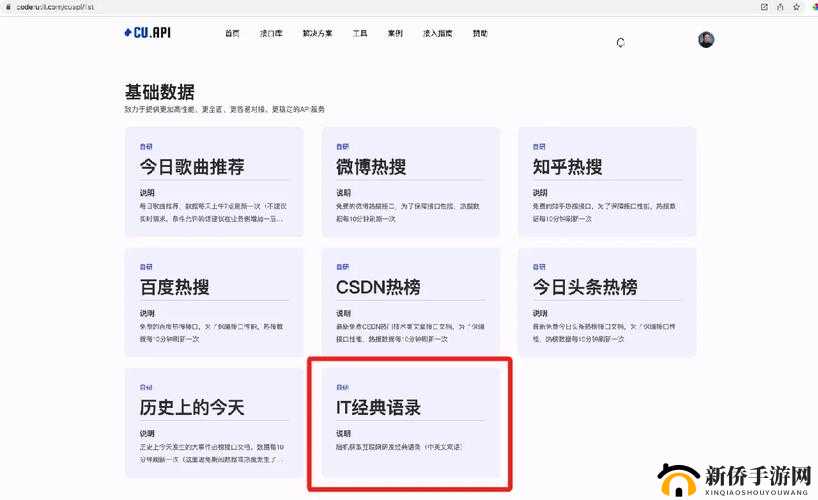Open the 今日头条热榜 API card
Image resolution: width=818 pixels, height=500 pixels.
[607, 302]
